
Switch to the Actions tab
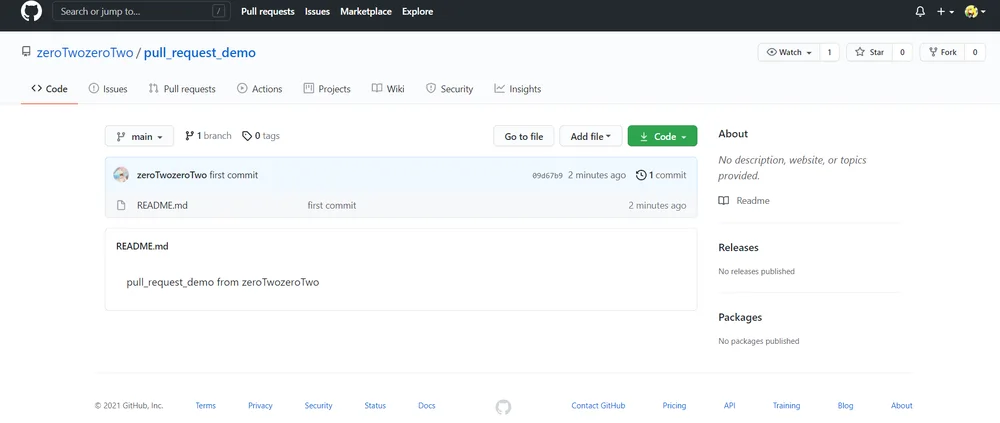pyautogui.click(x=260, y=89)
